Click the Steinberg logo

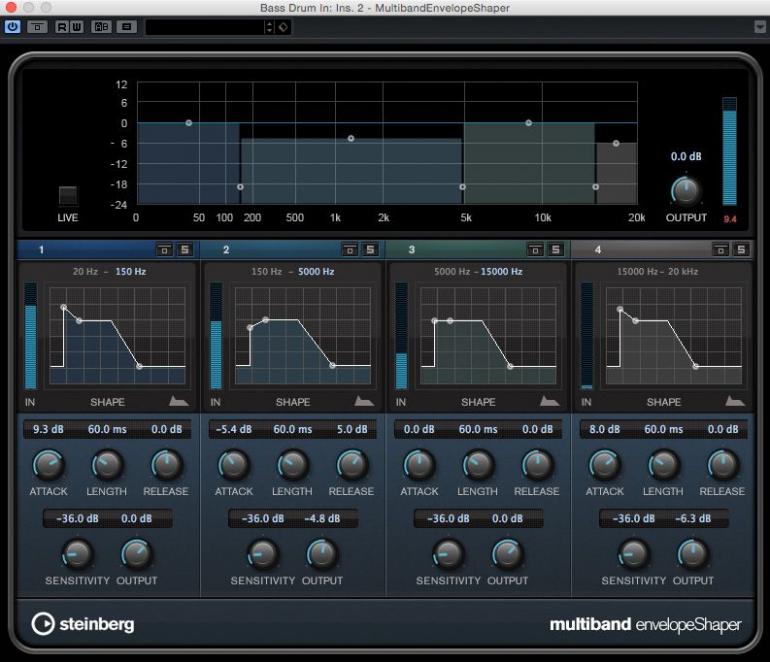pyautogui.click(x=82, y=624)
